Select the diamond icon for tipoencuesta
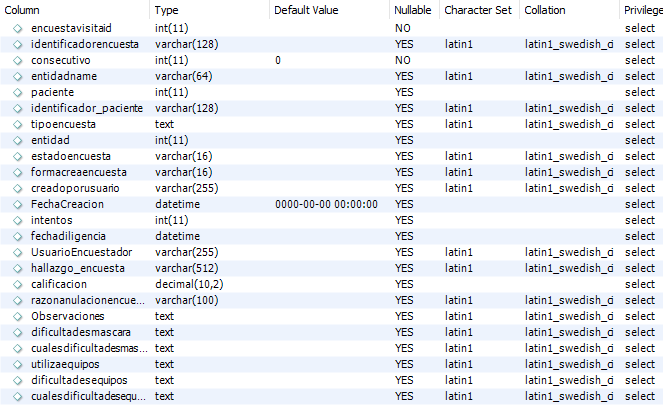This screenshot has width=663, height=408. (17, 124)
